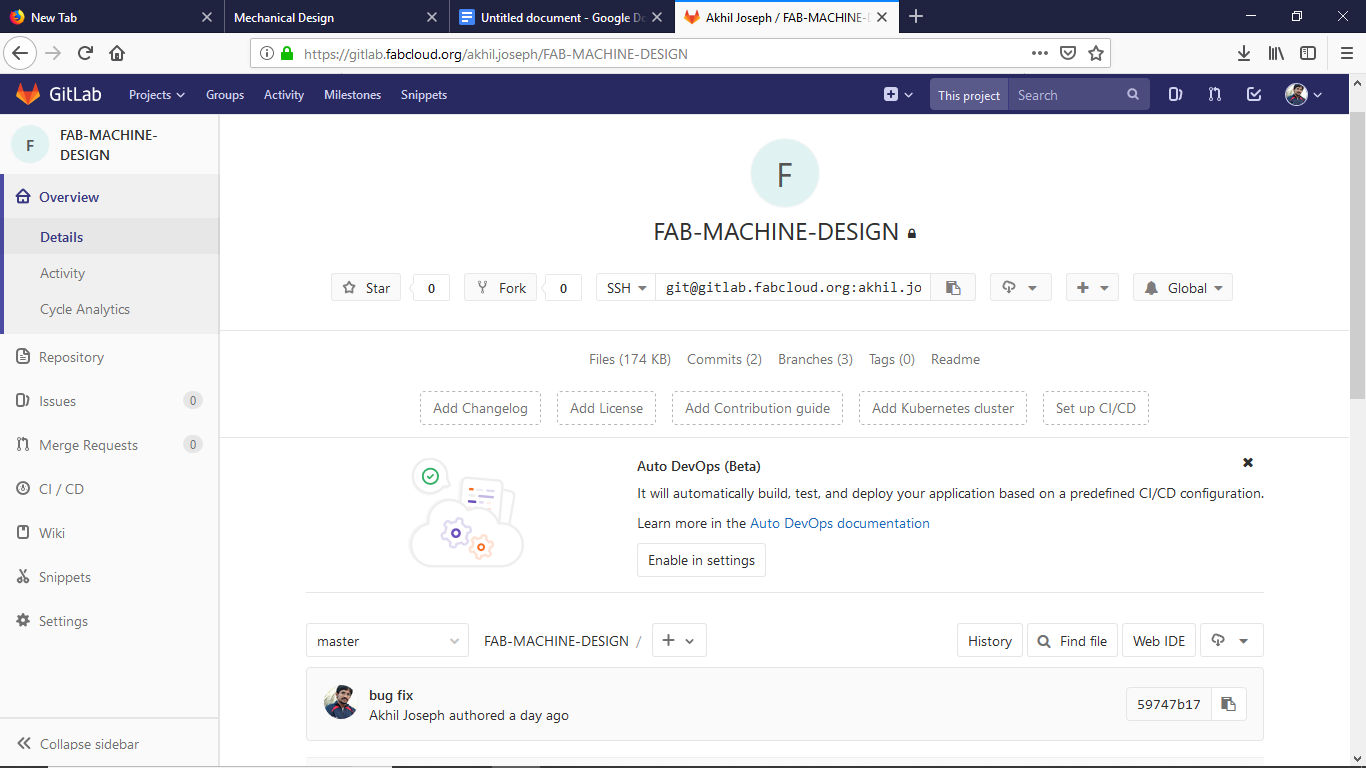
Task: Switch to the Untitled document Google Docs tab
Action: pyautogui.click(x=562, y=17)
